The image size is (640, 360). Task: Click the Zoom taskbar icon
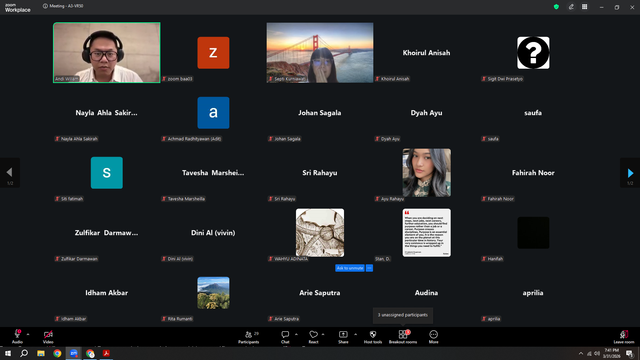[x=74, y=353]
